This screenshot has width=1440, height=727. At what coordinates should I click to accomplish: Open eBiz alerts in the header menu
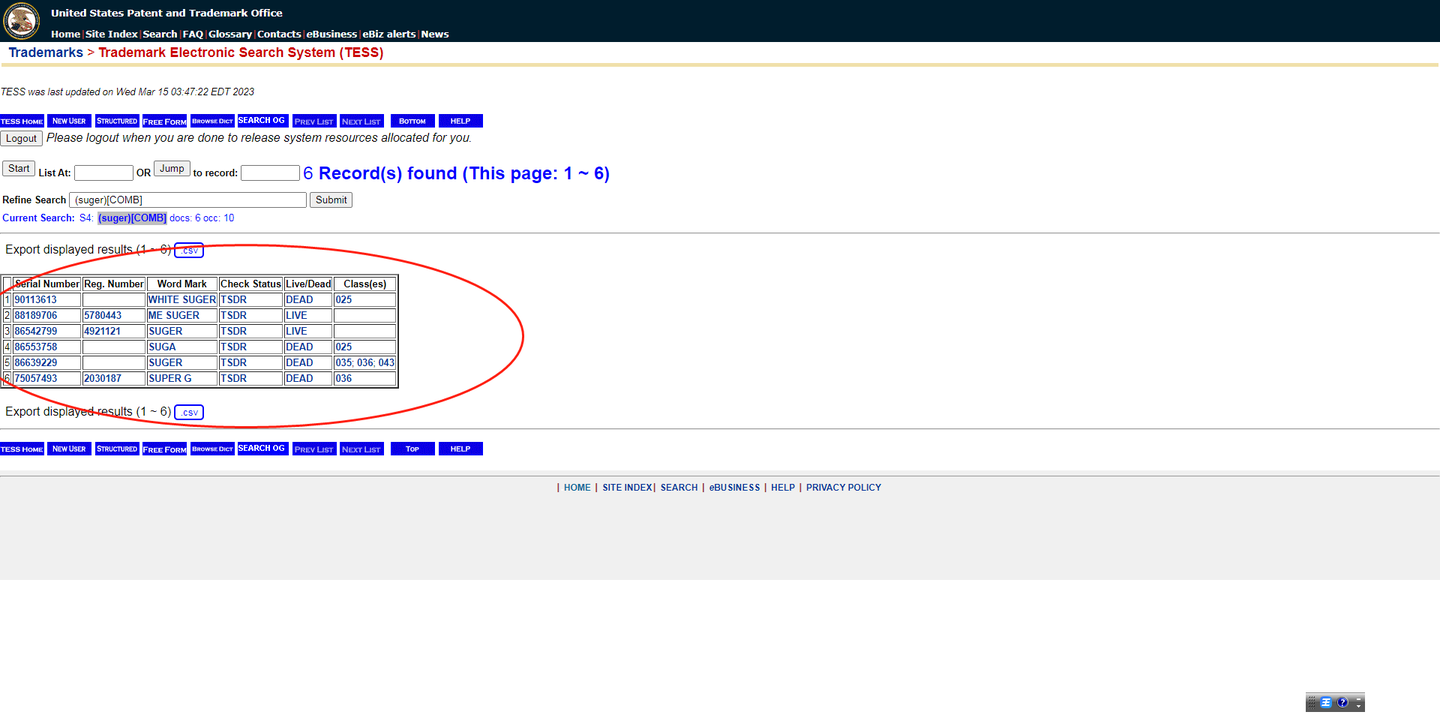pos(389,34)
